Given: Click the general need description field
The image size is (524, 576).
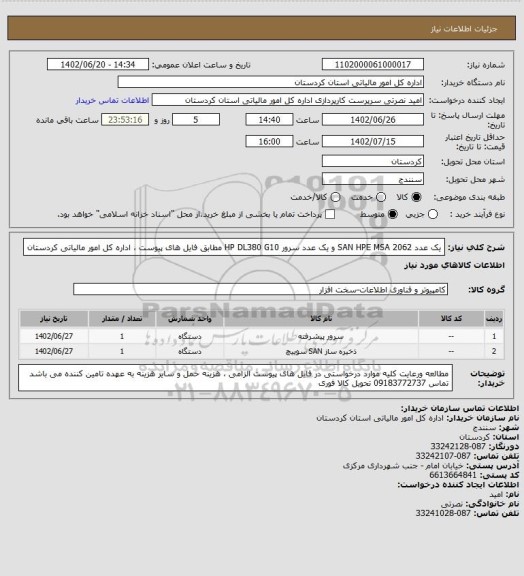Looking at the screenshot, I should (234, 247).
